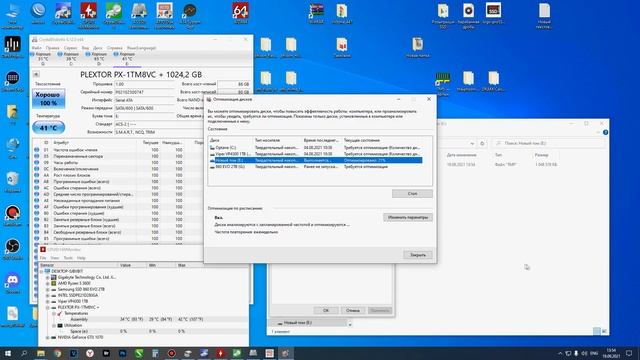Click the ENG language indicator
The image size is (640, 360).
click(x=594, y=353)
